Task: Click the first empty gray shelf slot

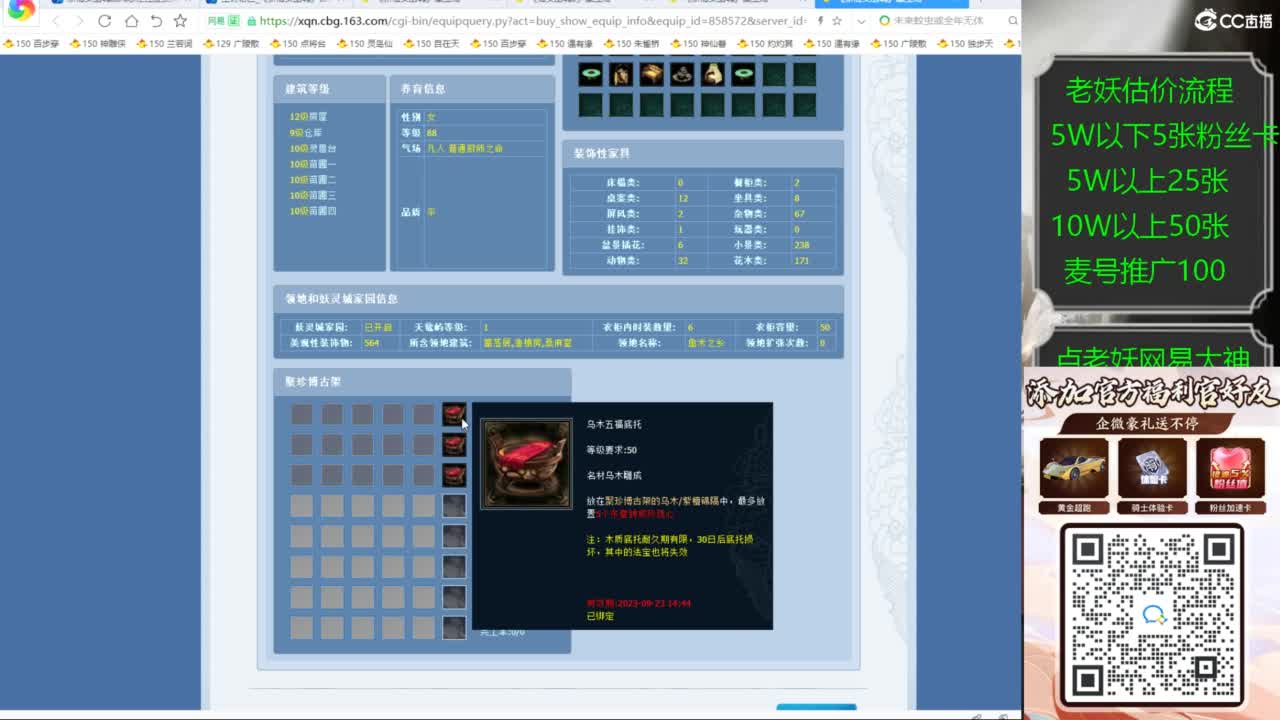Action: 302,414
